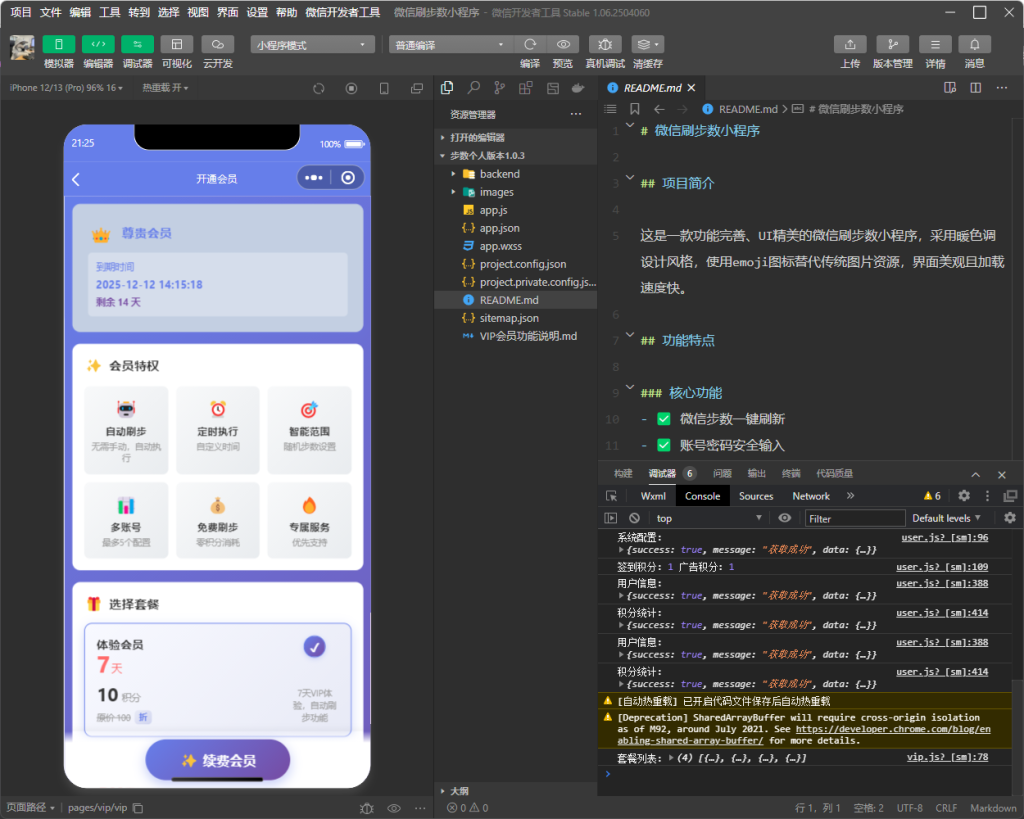This screenshot has width=1024, height=819.
Task: Switch to the Network tab
Action: click(811, 496)
